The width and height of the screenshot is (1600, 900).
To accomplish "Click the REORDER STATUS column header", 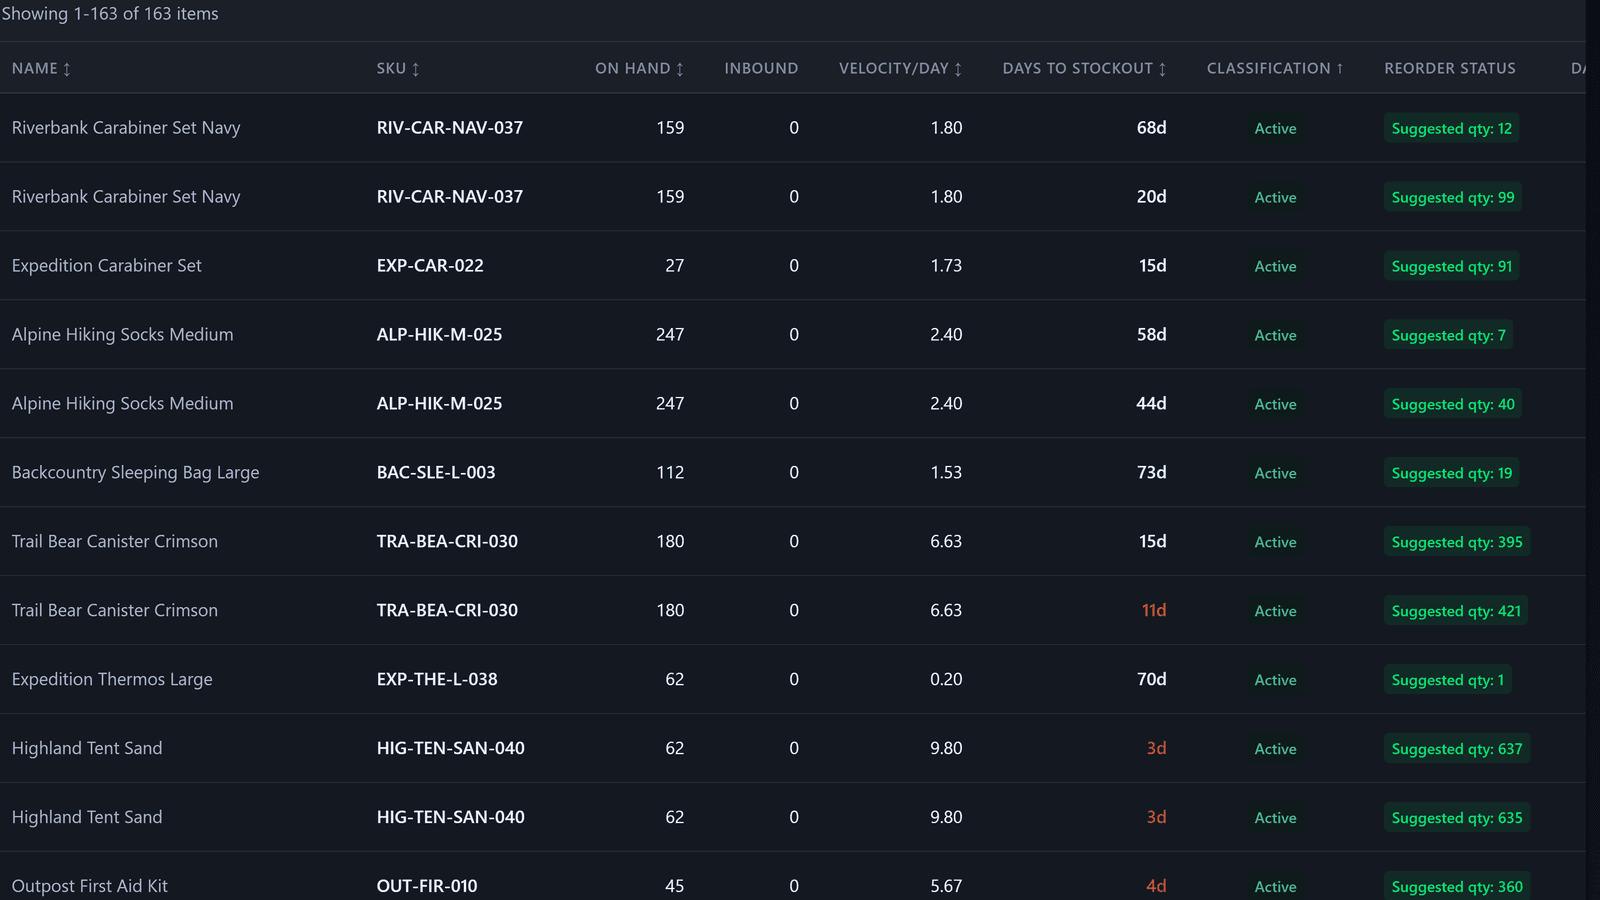I will pyautogui.click(x=1450, y=68).
